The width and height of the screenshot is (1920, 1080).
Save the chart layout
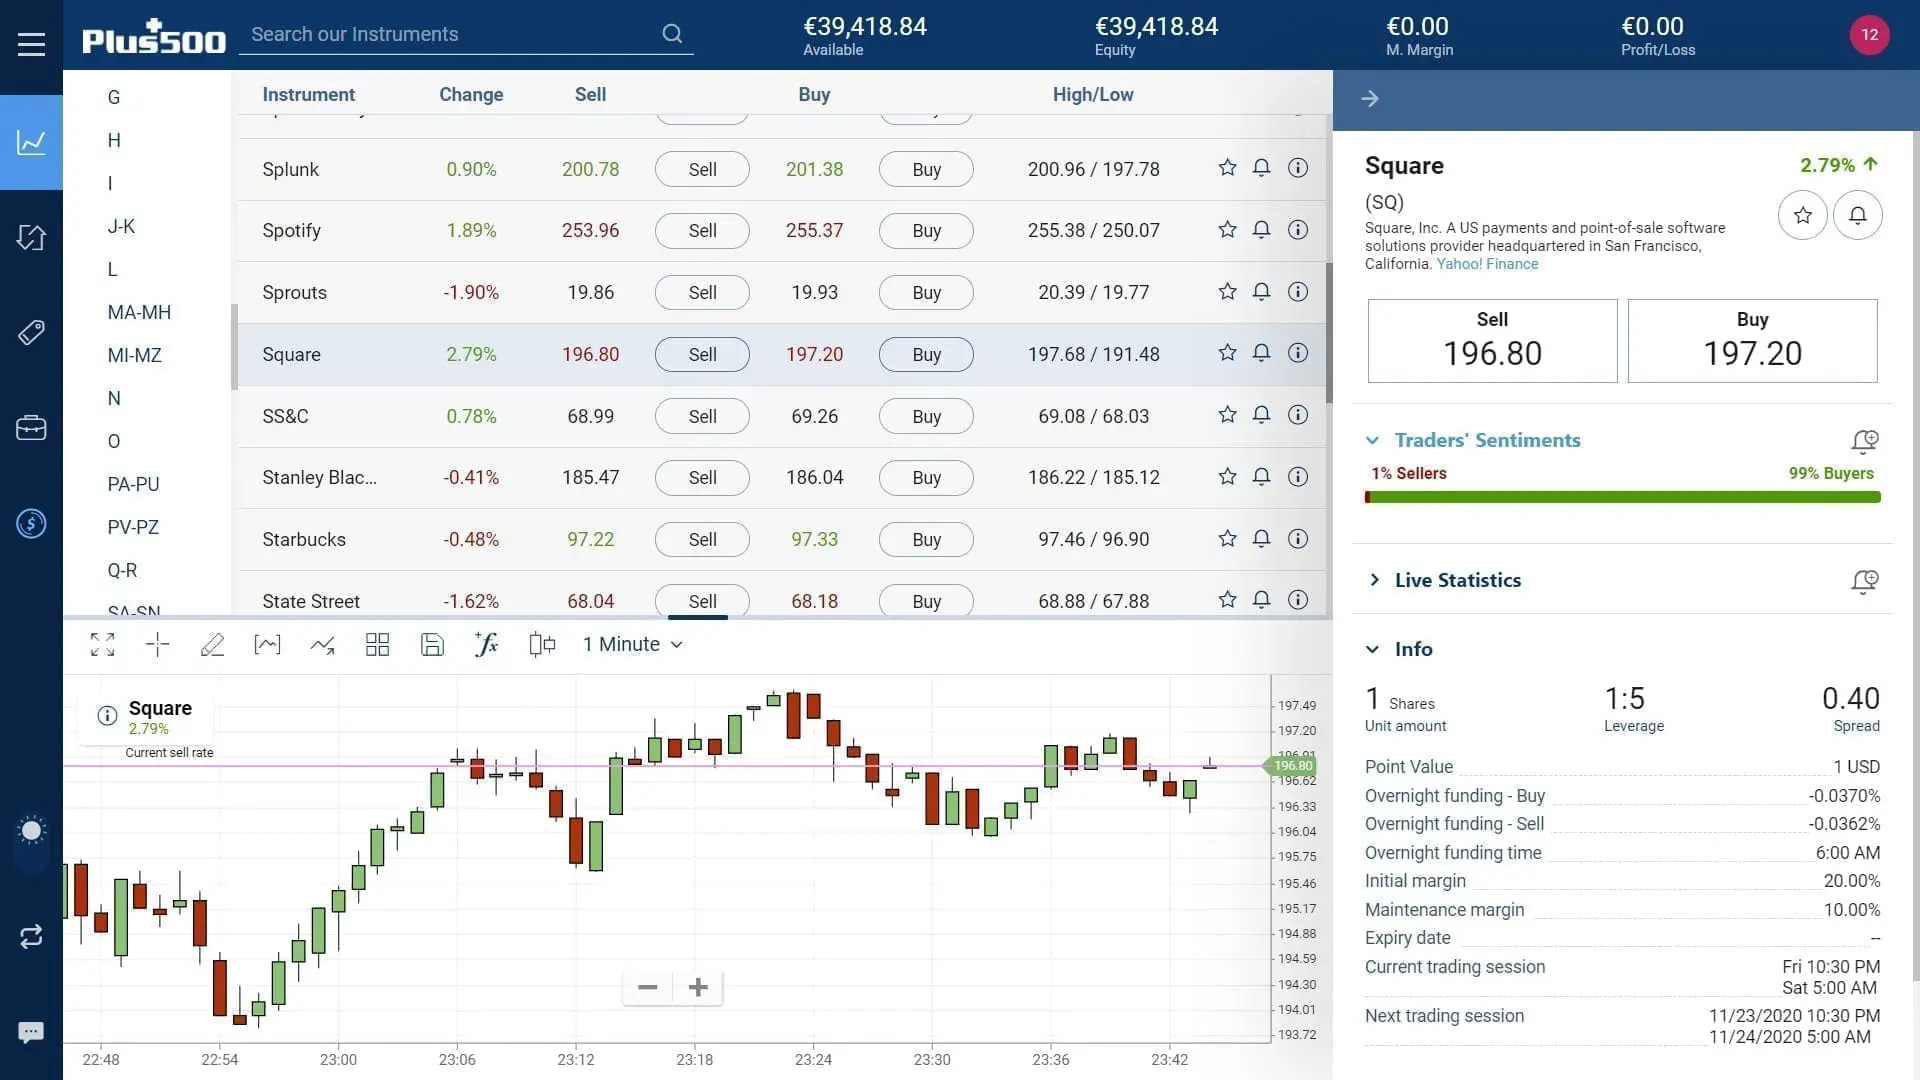(432, 644)
